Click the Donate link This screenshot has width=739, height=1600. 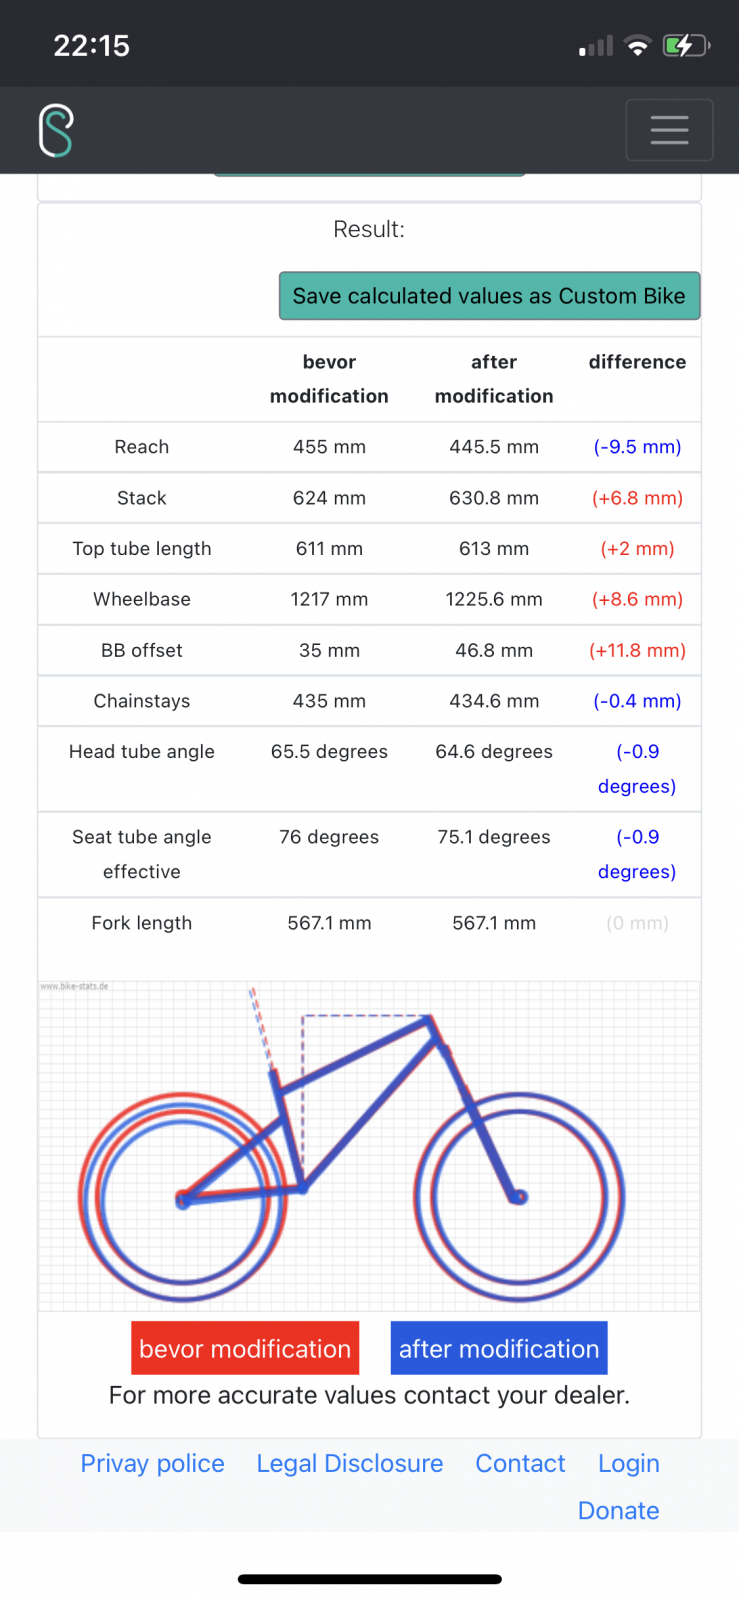point(618,1510)
